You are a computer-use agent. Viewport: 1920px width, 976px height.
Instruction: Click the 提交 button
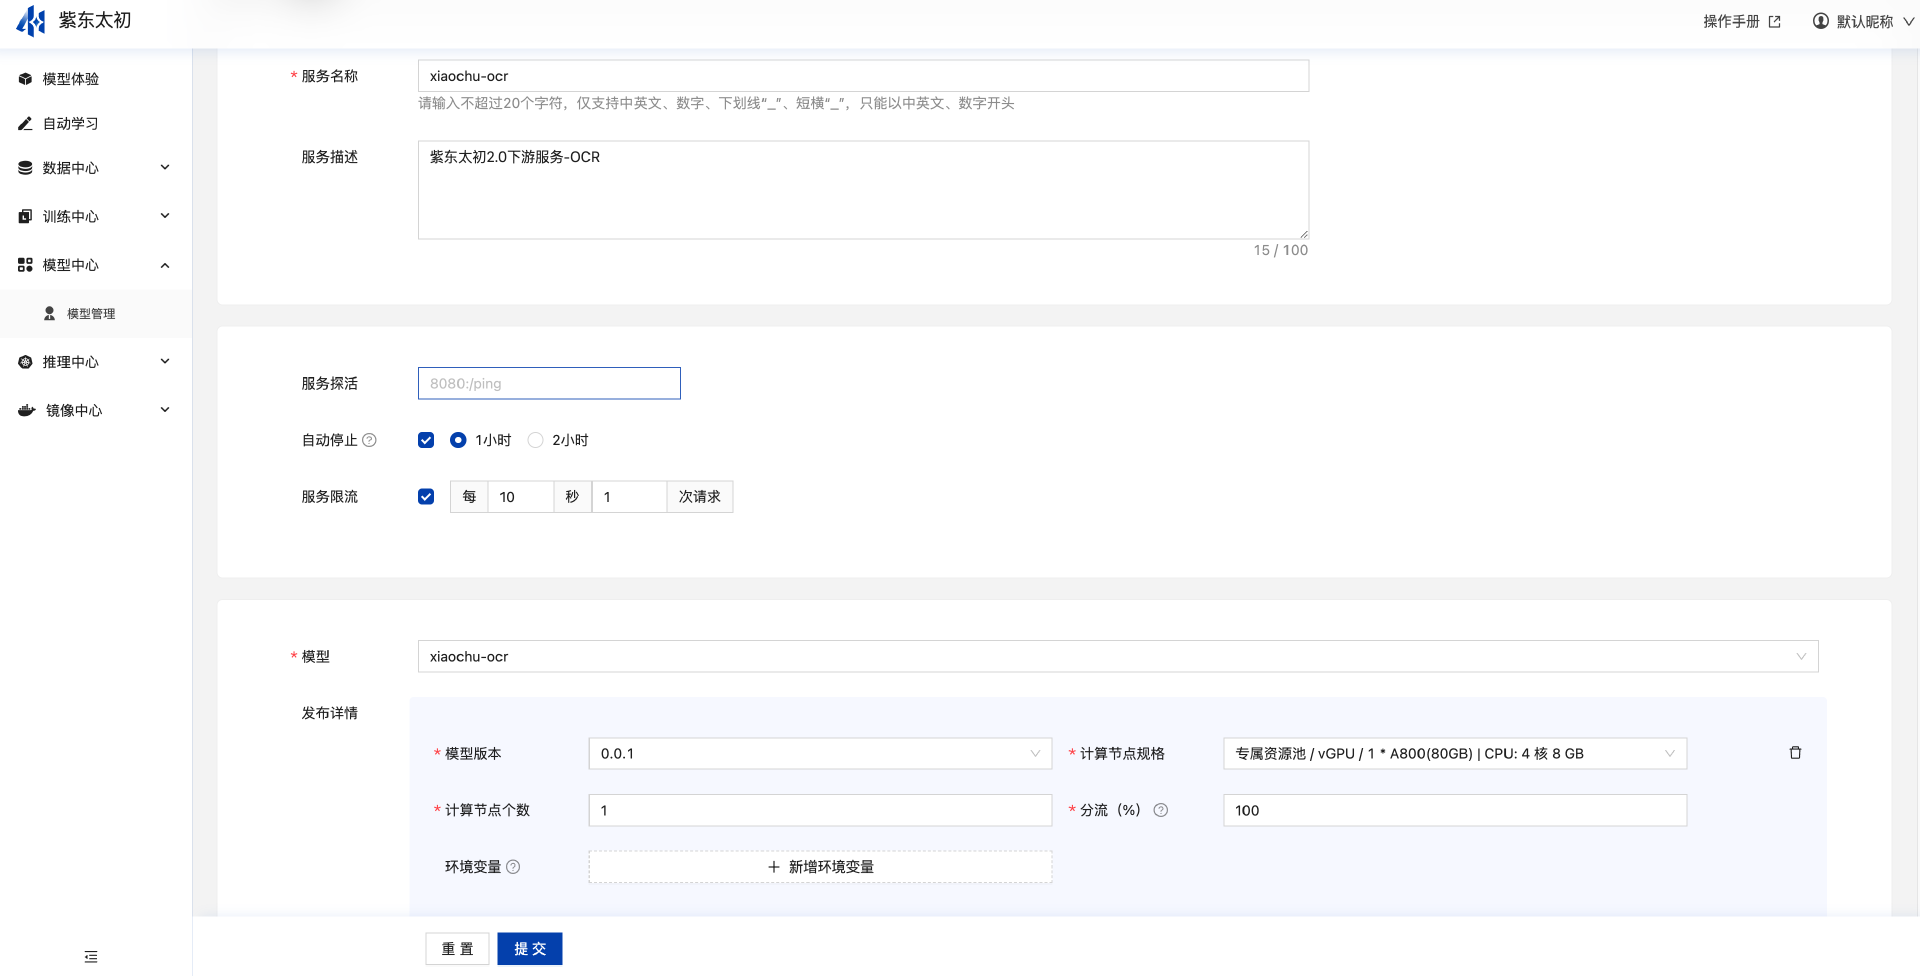point(529,949)
